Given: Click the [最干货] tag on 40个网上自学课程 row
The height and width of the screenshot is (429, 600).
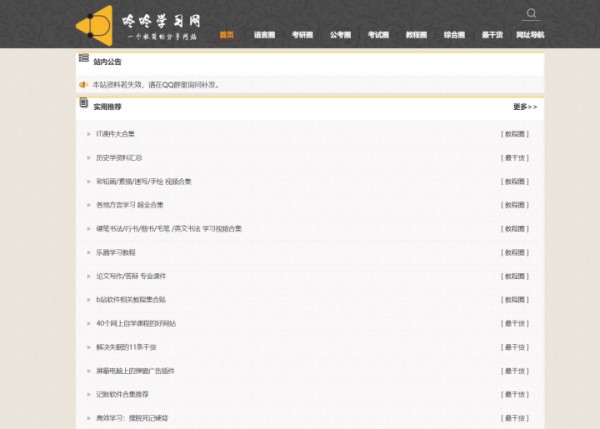Looking at the screenshot, I should (515, 323).
